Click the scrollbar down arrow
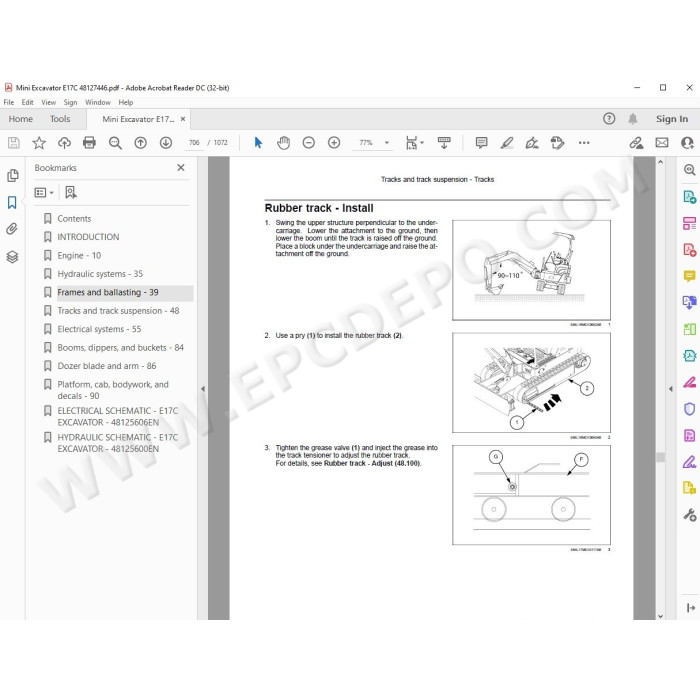 661,616
